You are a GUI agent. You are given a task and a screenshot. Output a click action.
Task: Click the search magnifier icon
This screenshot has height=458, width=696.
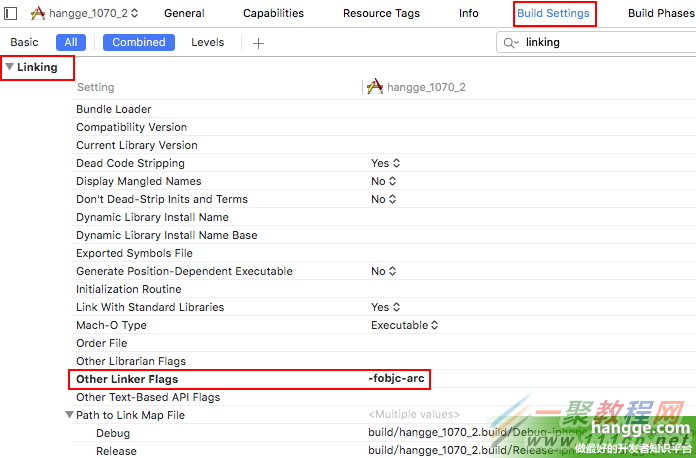pyautogui.click(x=511, y=43)
